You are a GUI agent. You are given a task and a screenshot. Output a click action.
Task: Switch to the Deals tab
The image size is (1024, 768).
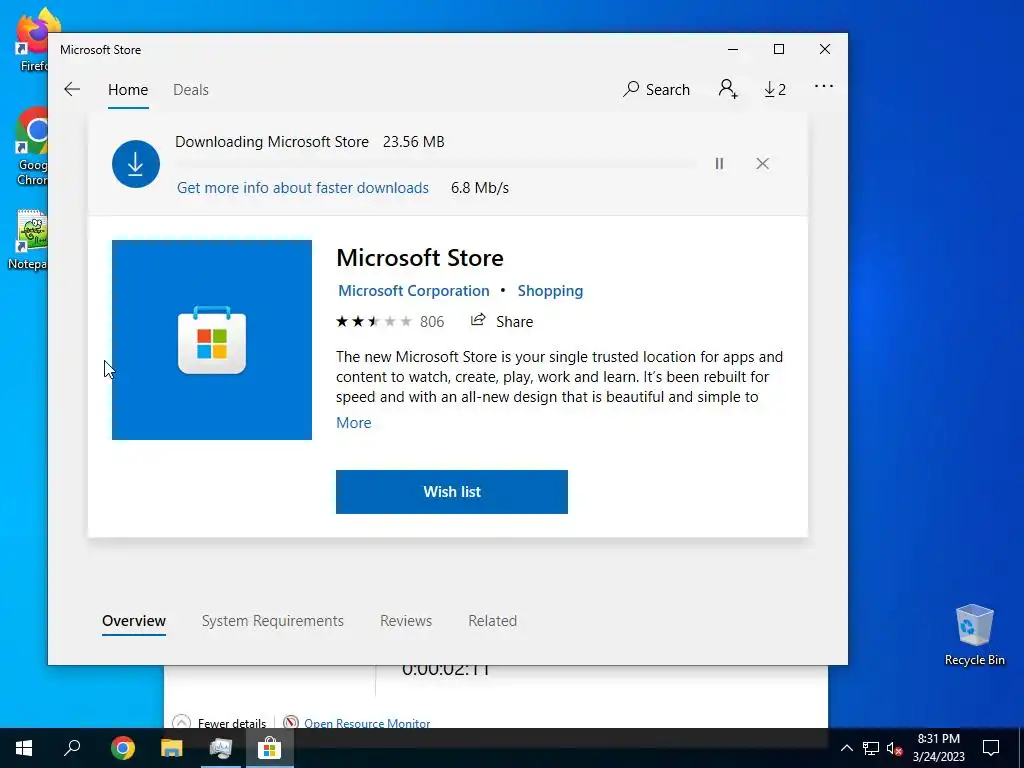pyautogui.click(x=191, y=89)
